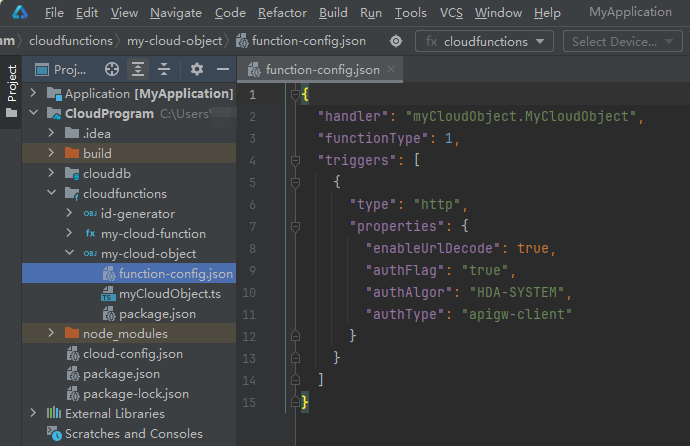Open the cloudfunctions run configuration dropdown
This screenshot has width=690, height=446.
(x=484, y=41)
